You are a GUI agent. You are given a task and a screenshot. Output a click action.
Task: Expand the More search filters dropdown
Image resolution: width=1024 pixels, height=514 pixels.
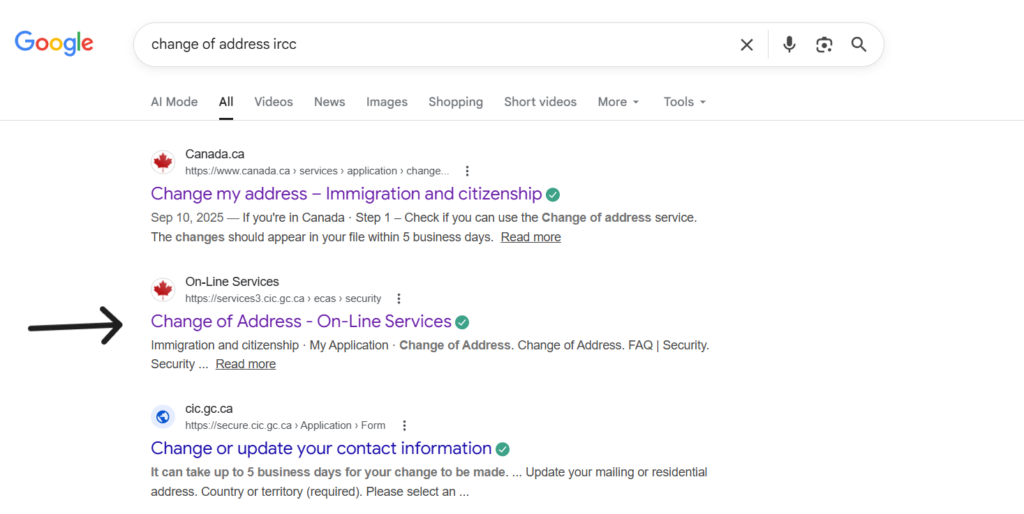point(618,102)
